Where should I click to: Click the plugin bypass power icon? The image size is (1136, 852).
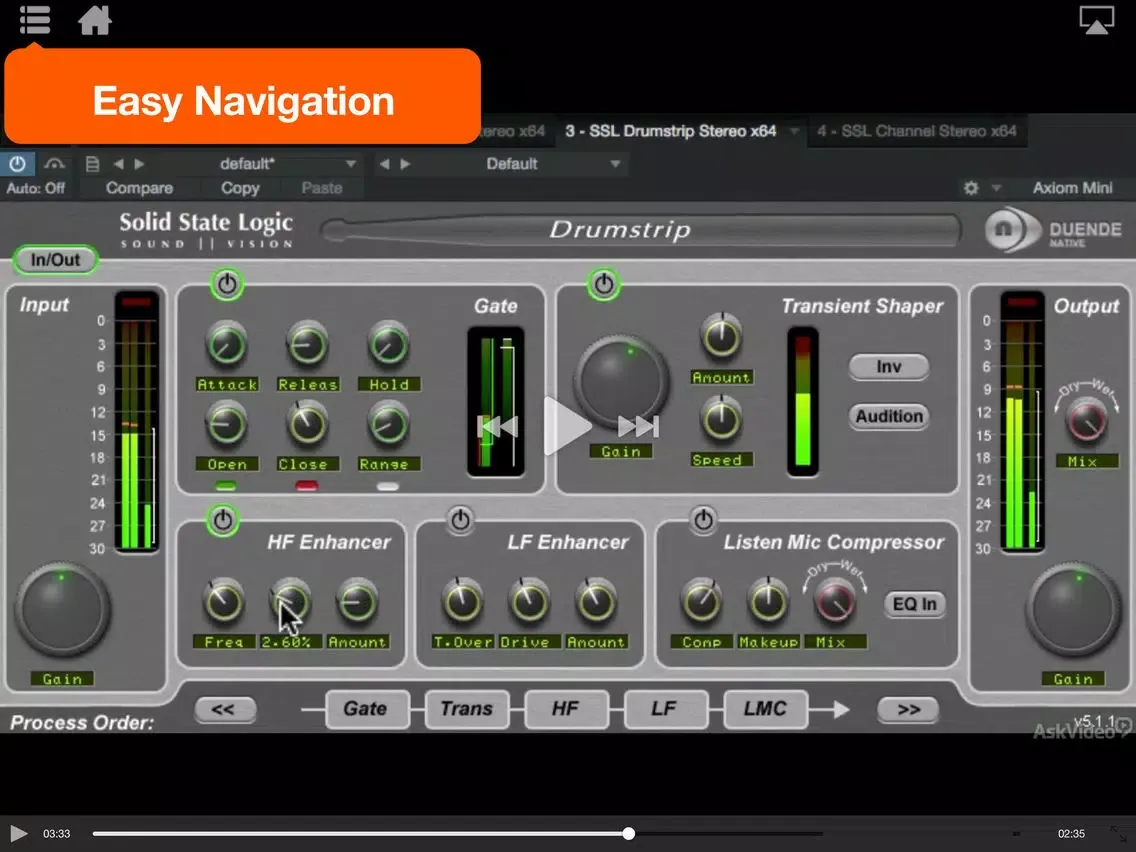(x=17, y=163)
